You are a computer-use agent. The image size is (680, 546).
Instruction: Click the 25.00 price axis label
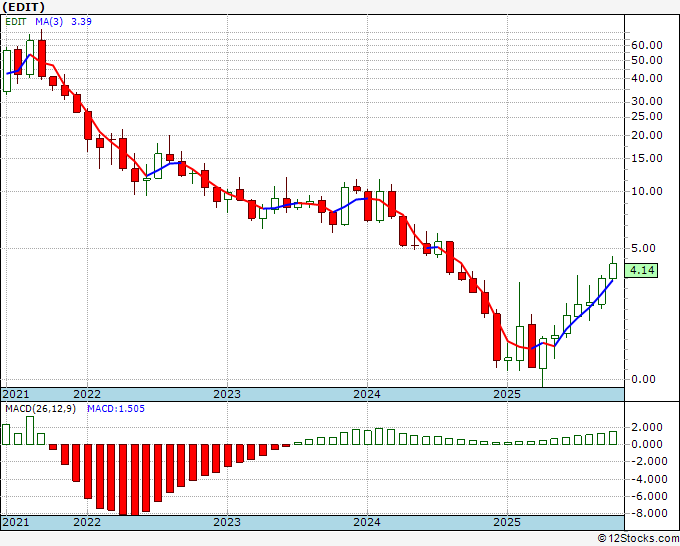[647, 117]
